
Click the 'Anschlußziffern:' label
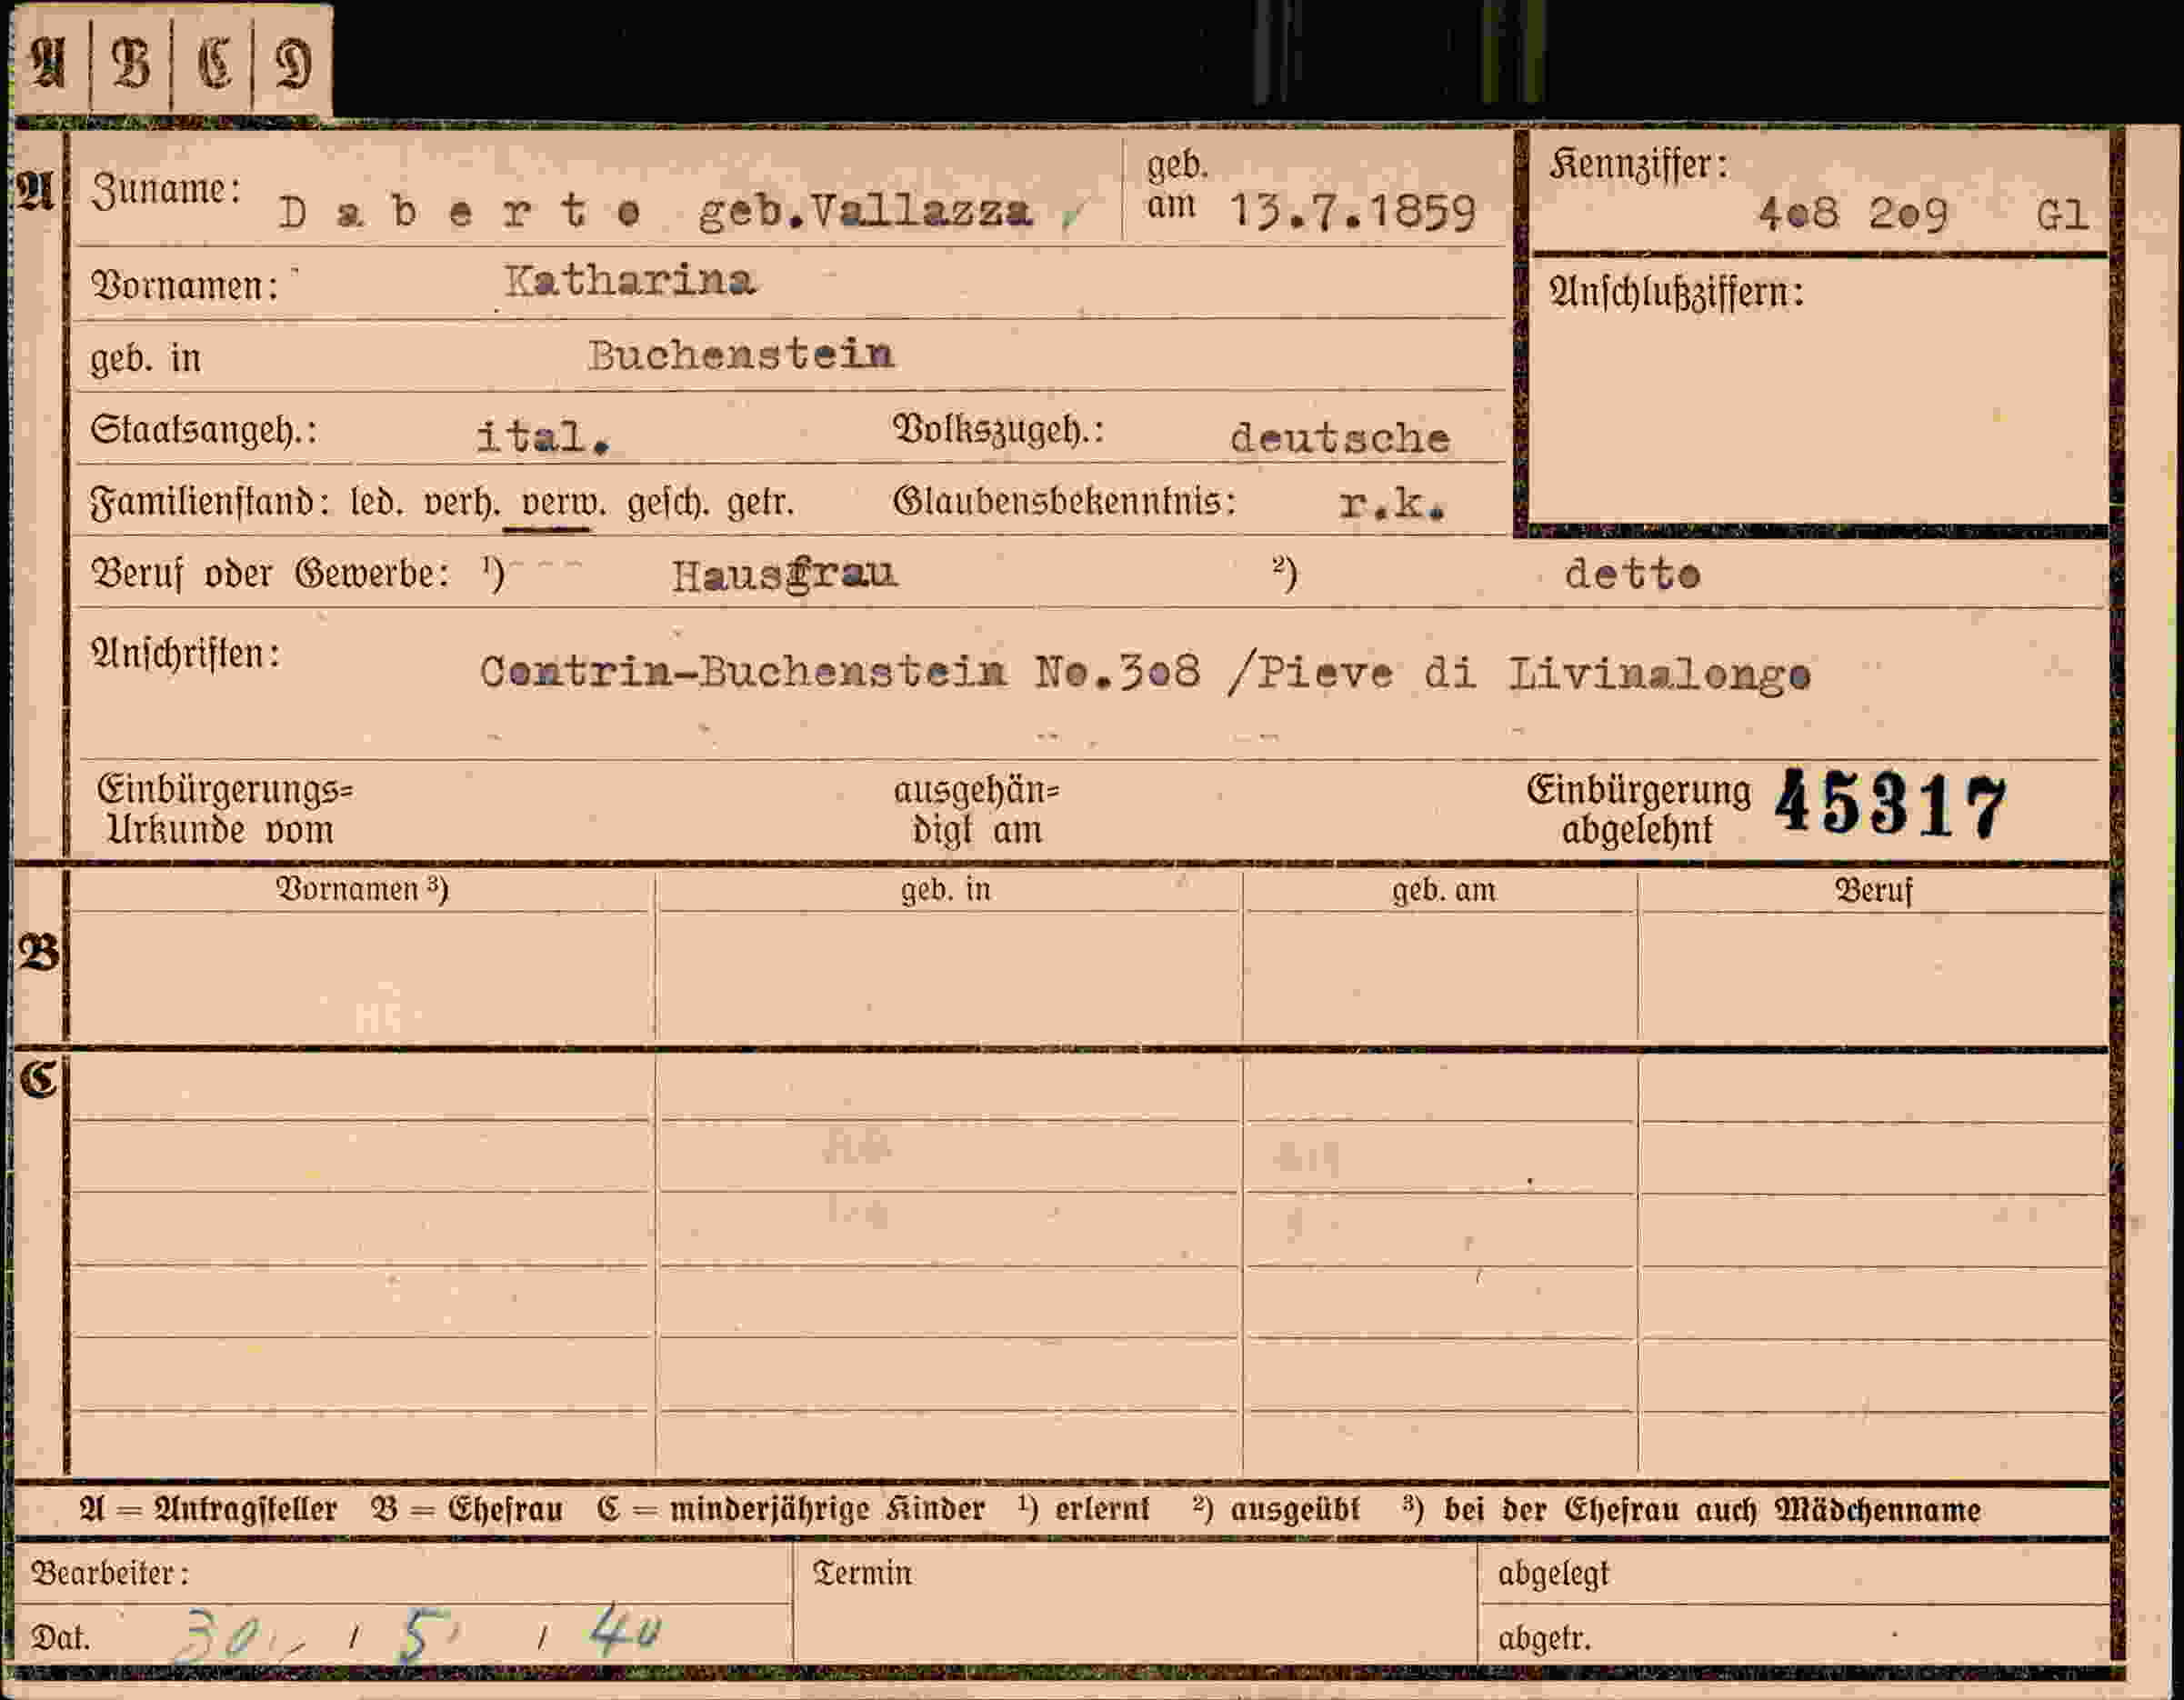tap(1676, 292)
